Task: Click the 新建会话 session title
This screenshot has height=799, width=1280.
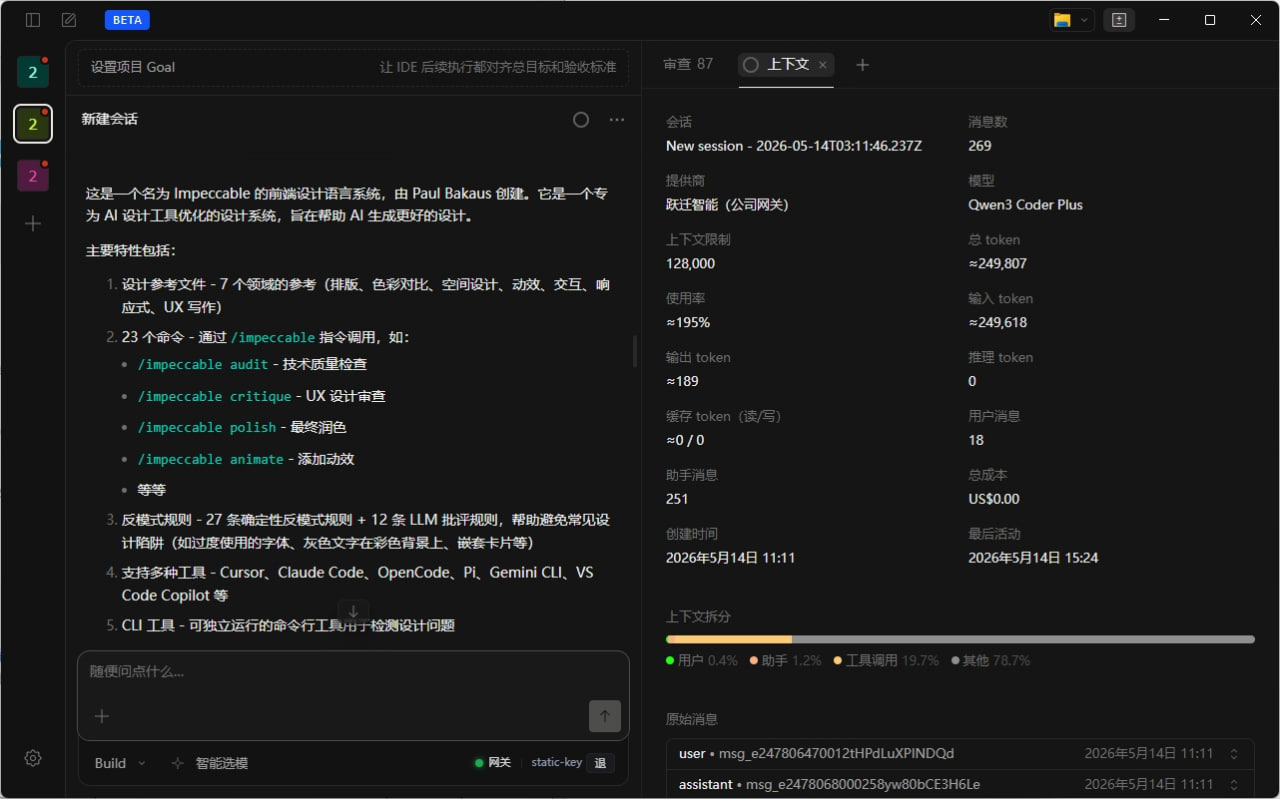Action: pyautogui.click(x=110, y=119)
